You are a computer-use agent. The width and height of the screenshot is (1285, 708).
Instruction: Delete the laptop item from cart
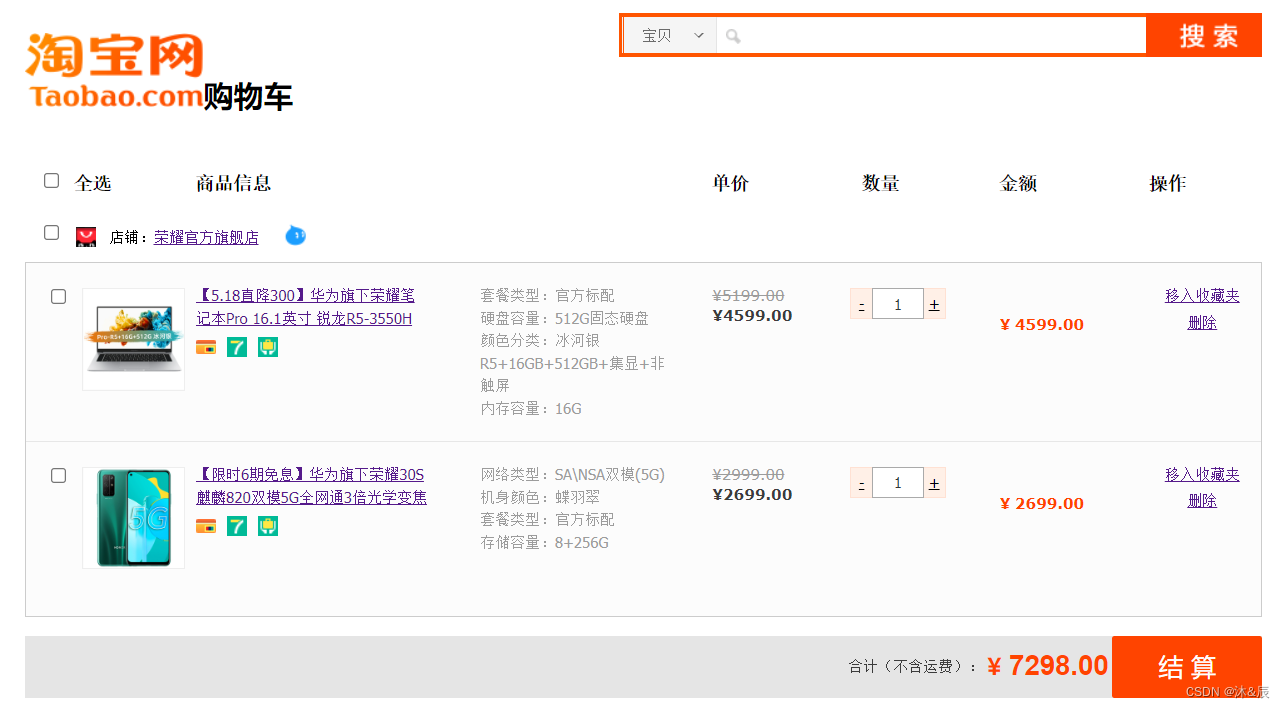(1202, 323)
